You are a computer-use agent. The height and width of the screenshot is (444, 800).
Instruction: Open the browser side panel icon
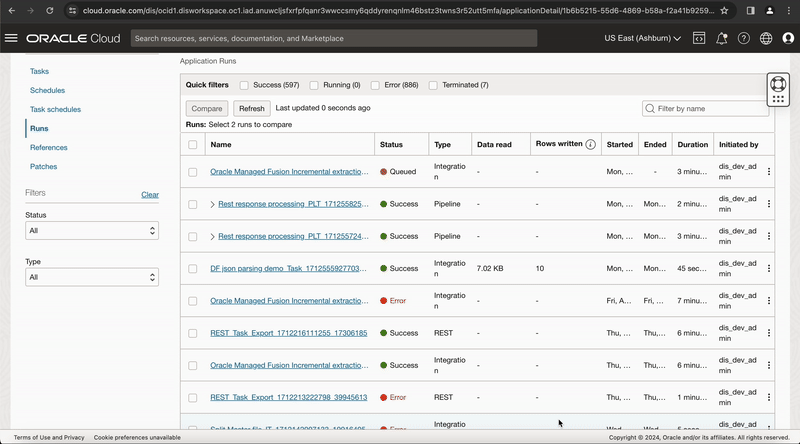pos(751,10)
